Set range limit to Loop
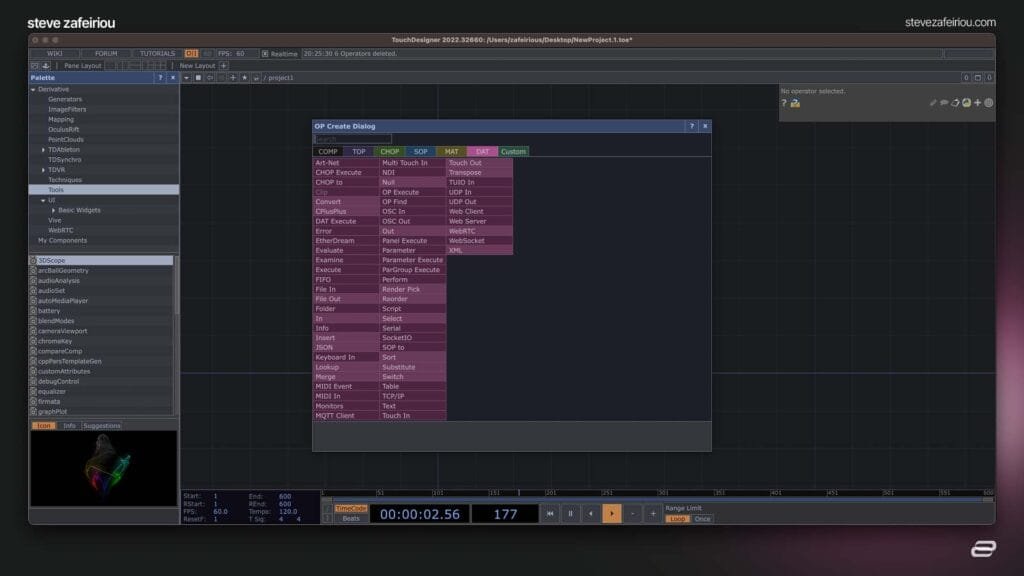 (x=677, y=519)
